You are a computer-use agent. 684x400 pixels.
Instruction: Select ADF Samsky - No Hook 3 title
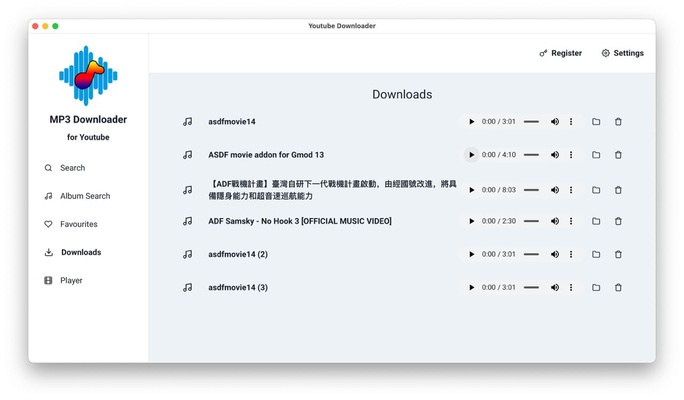pos(300,221)
